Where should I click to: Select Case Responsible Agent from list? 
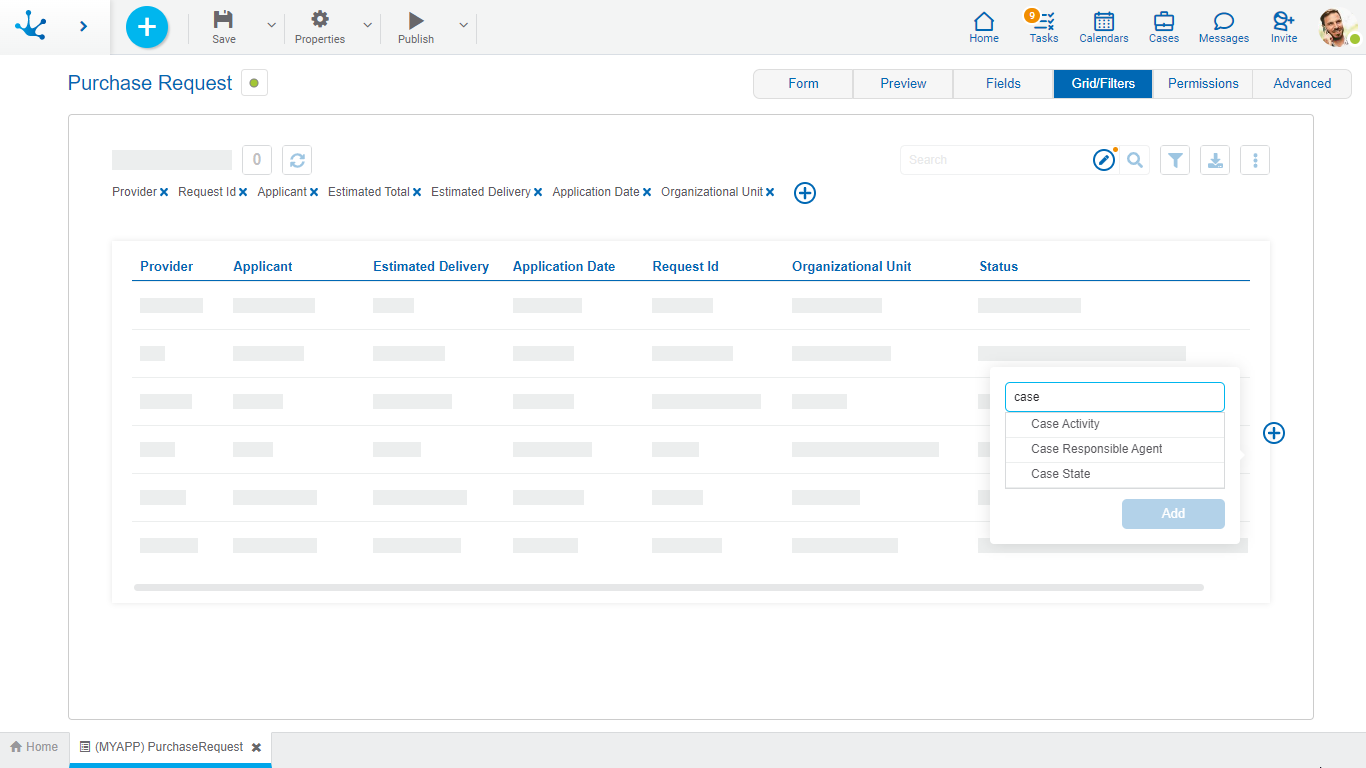click(x=1096, y=449)
